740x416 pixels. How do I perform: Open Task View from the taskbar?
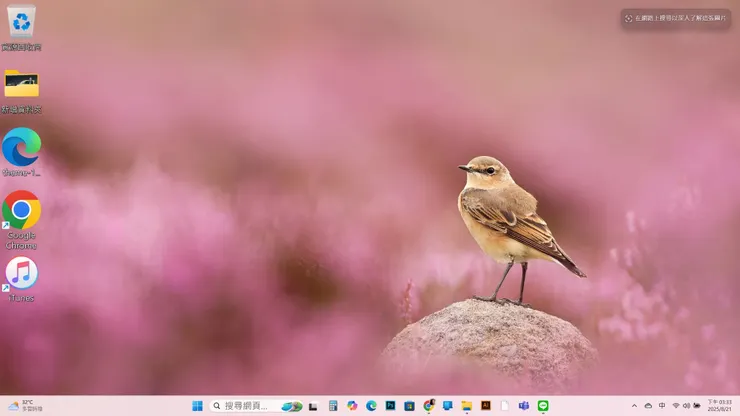[313, 406]
